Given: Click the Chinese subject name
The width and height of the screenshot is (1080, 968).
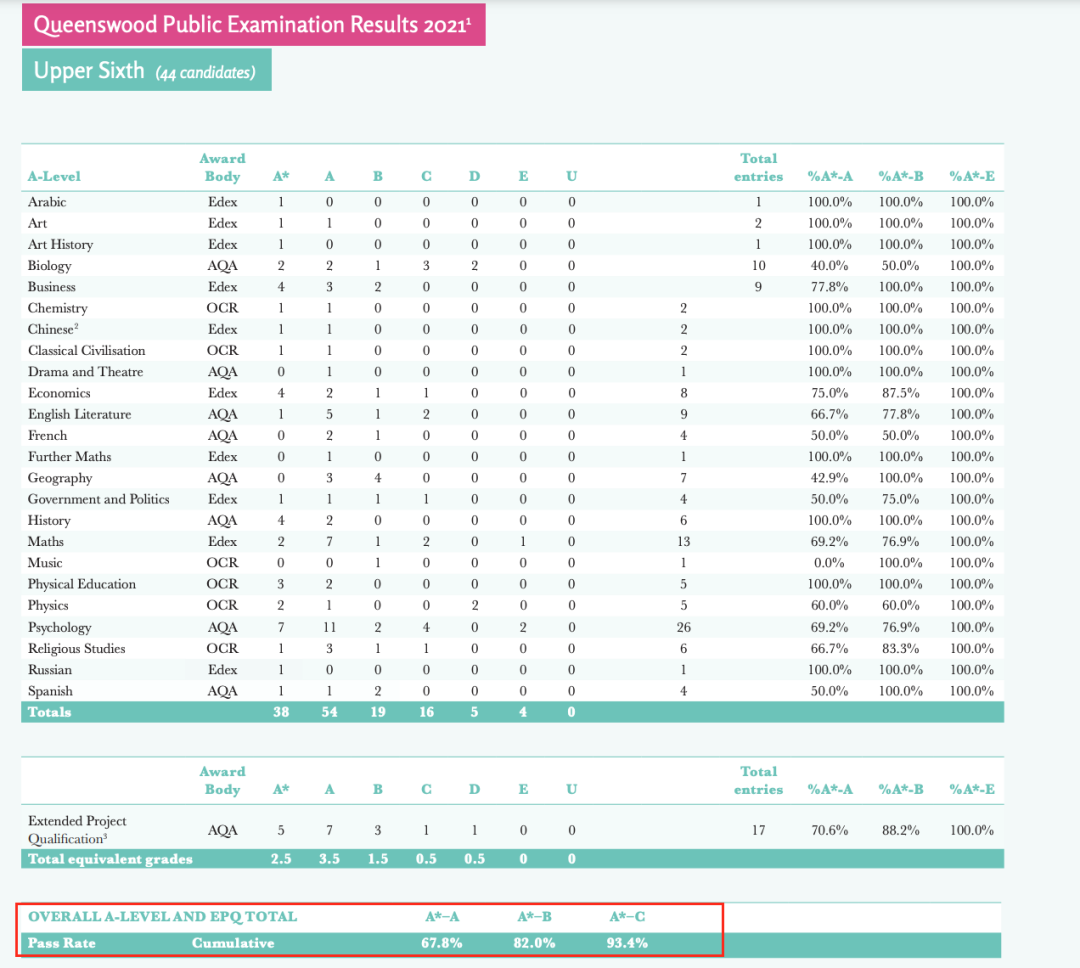Looking at the screenshot, I should [x=53, y=329].
